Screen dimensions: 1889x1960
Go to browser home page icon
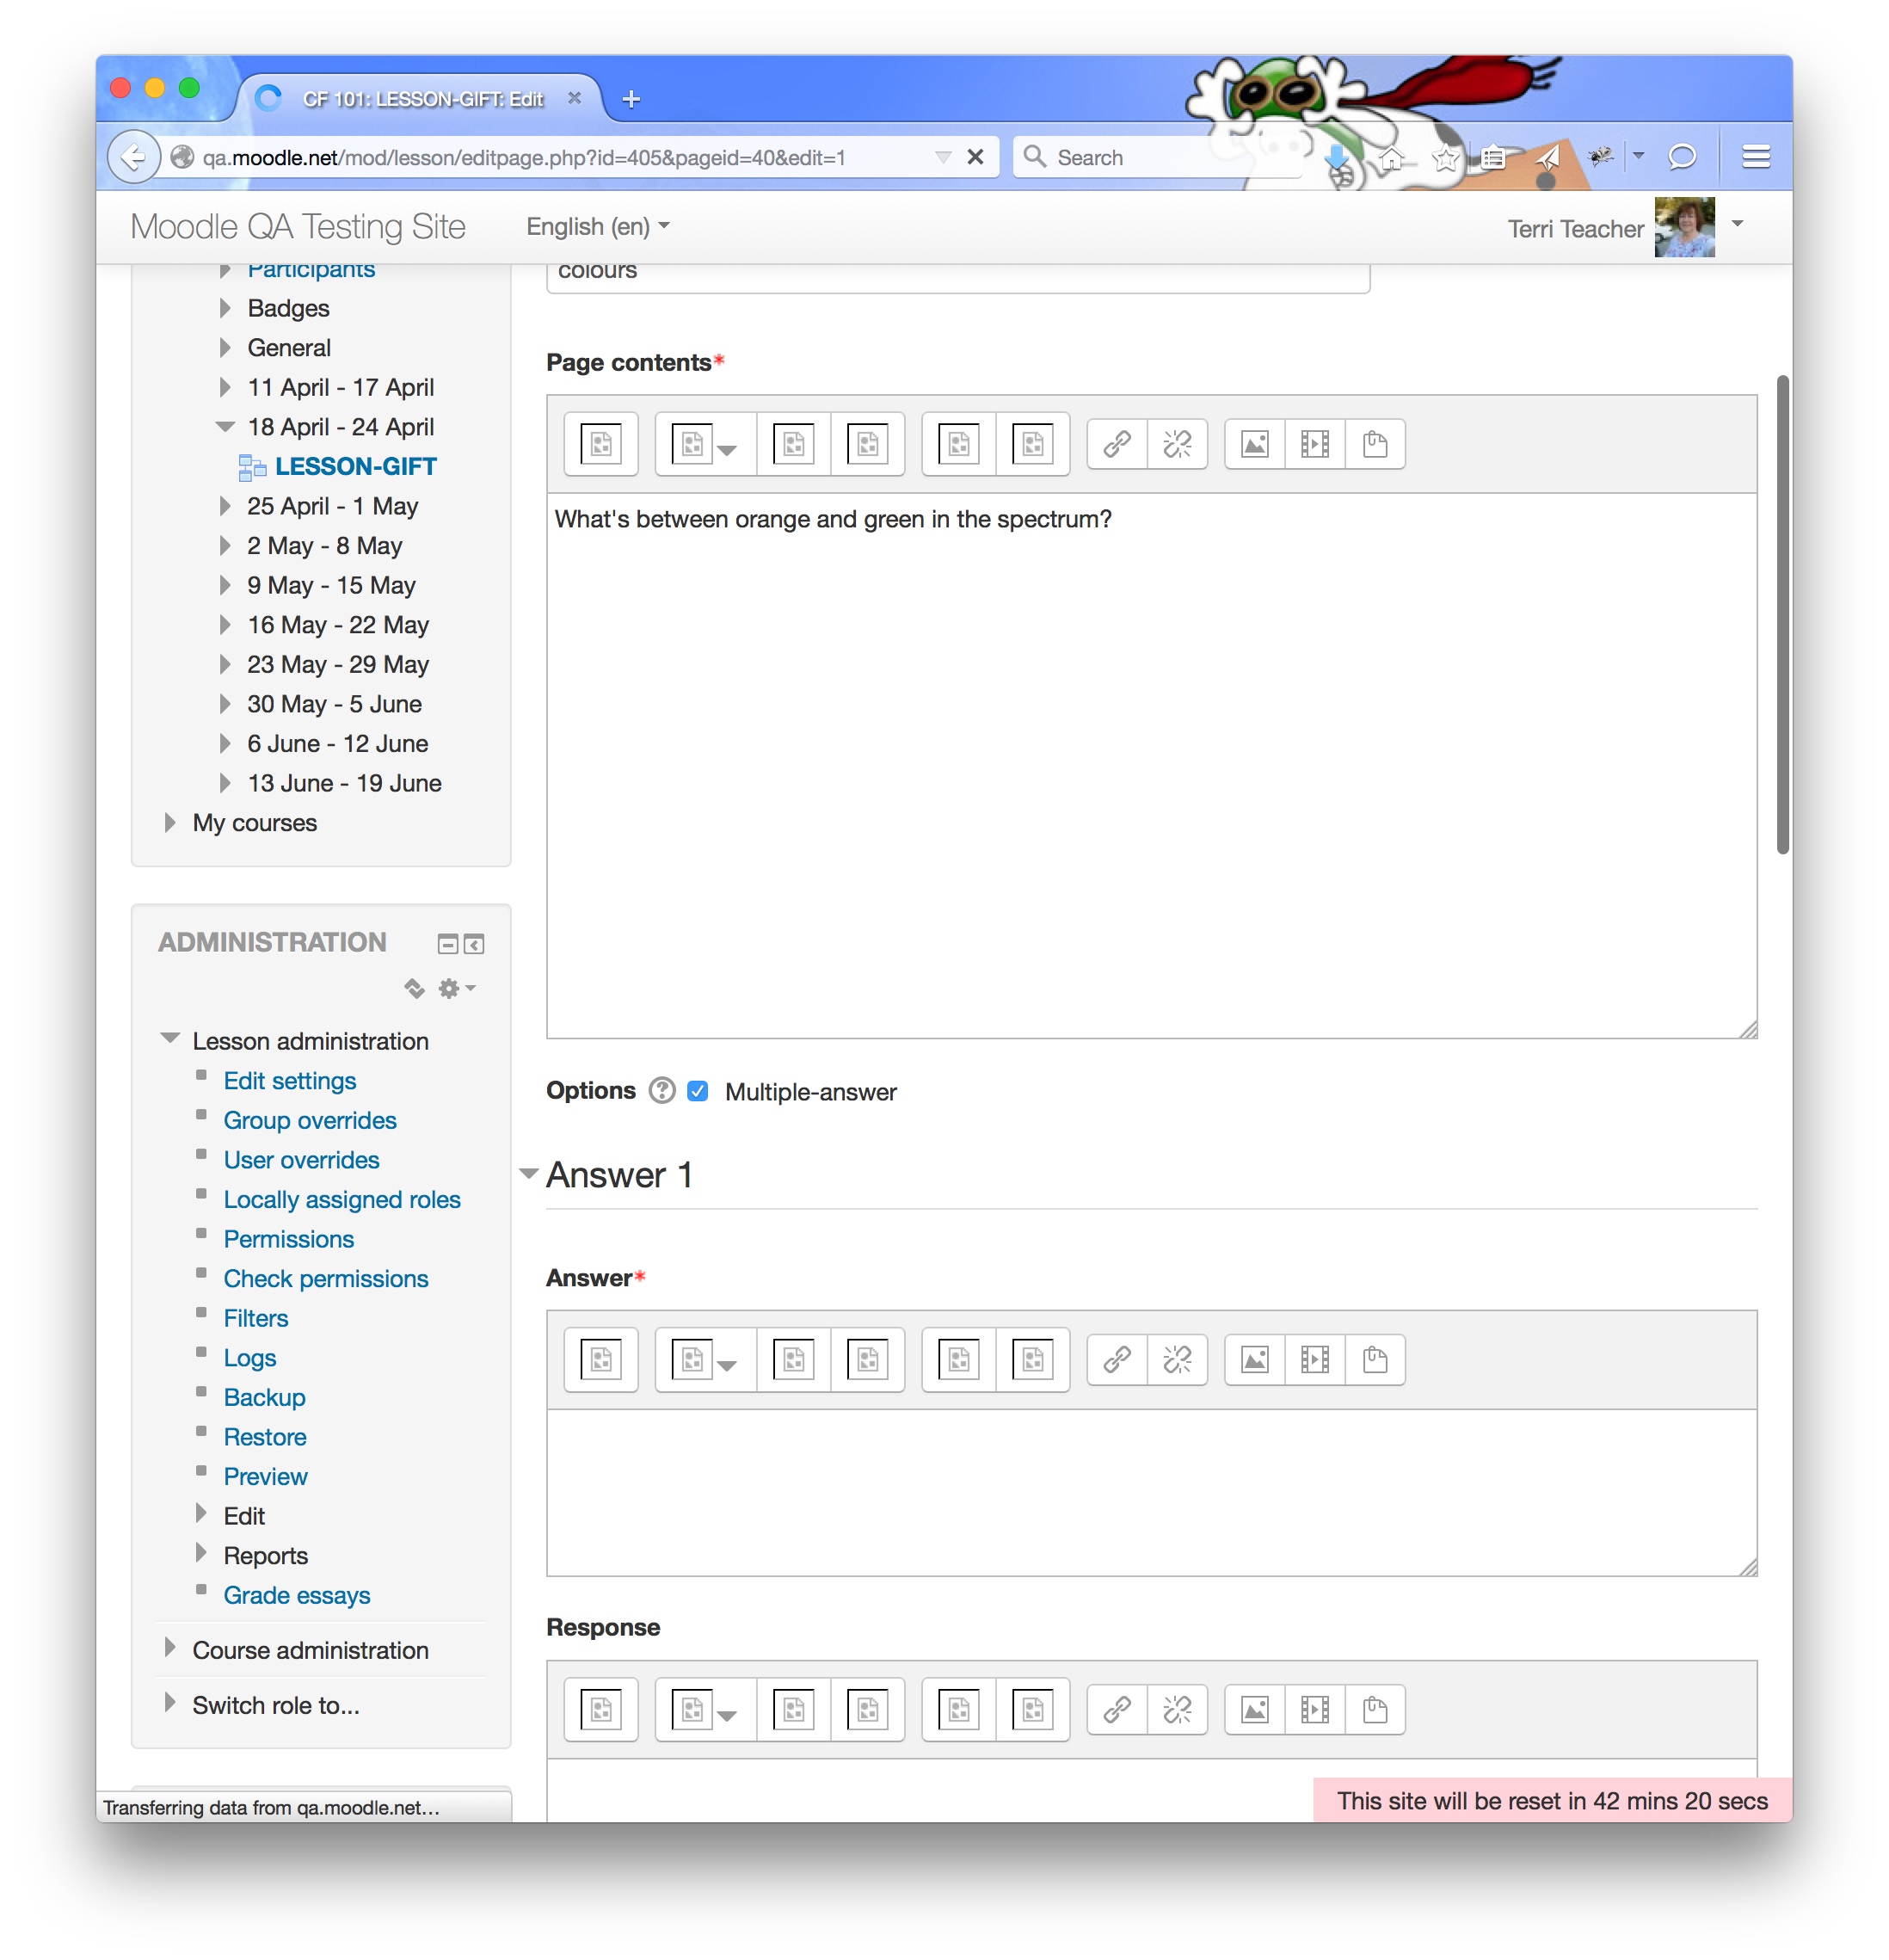pyautogui.click(x=1390, y=158)
